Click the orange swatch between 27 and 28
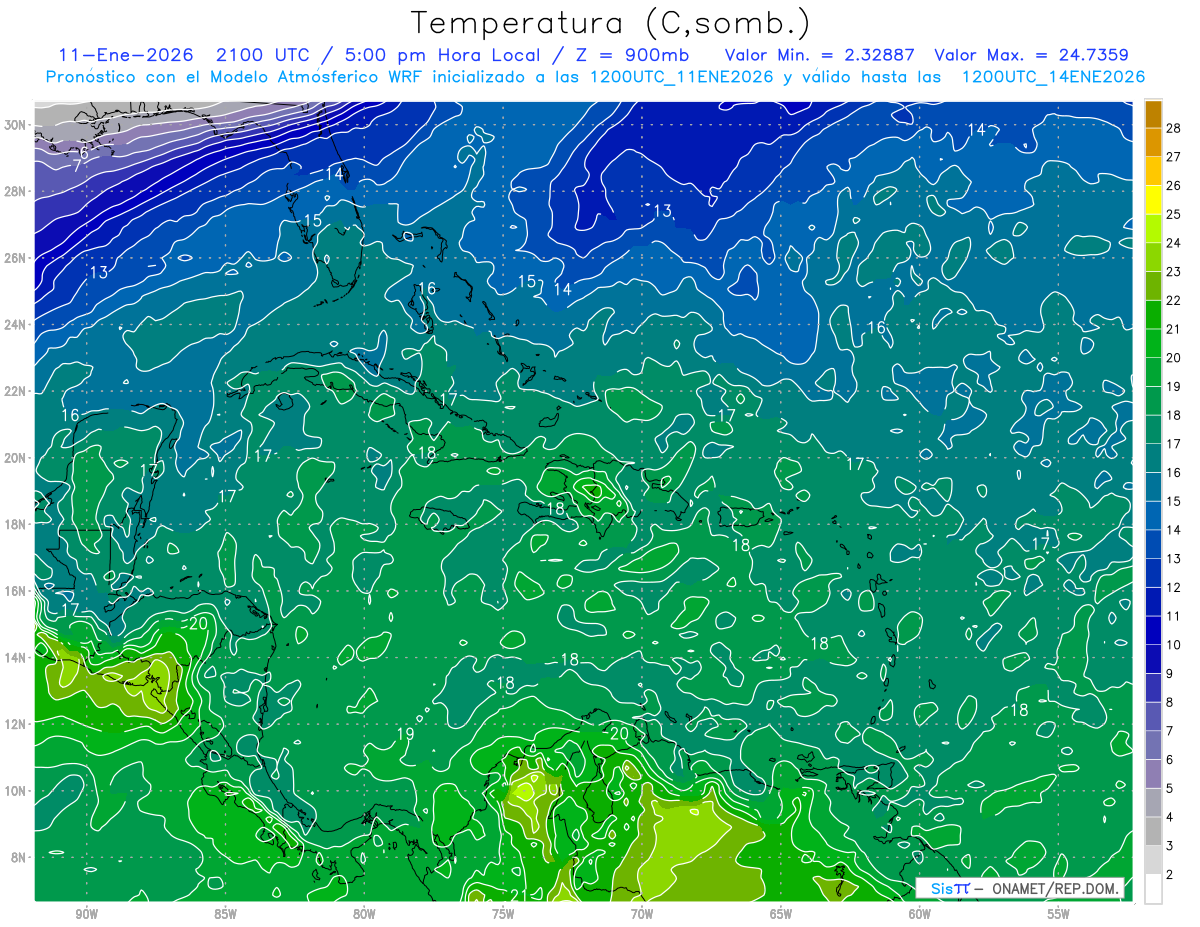Screen dimensions: 1200x927 [1153, 143]
